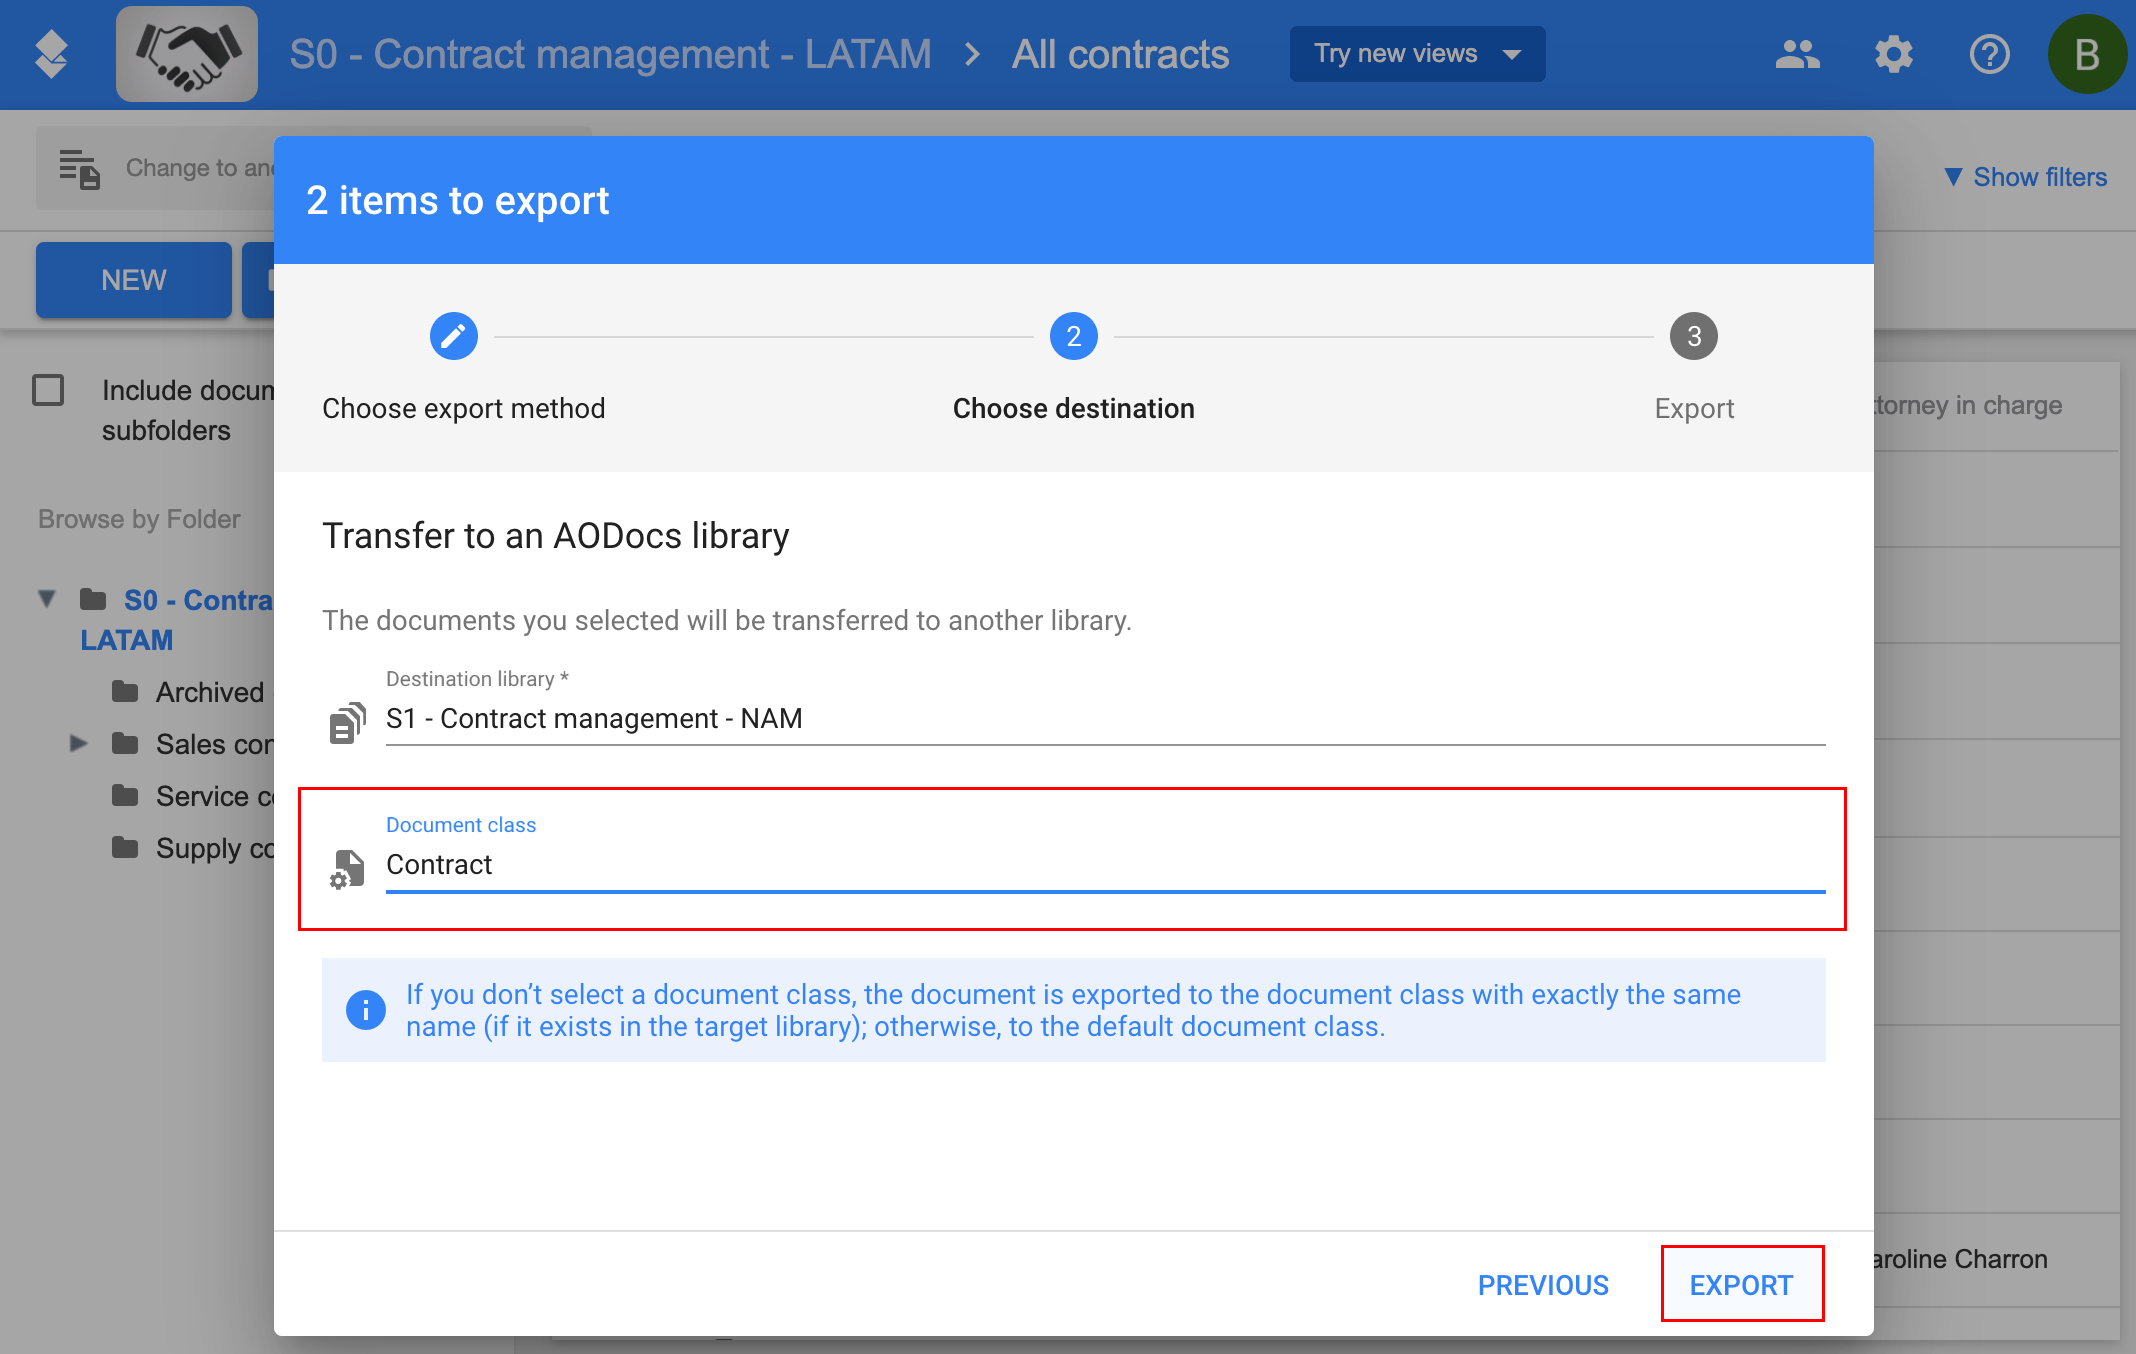Screen dimensions: 2136x1354
Task: Click the Show filters link
Action: pos(2025,177)
